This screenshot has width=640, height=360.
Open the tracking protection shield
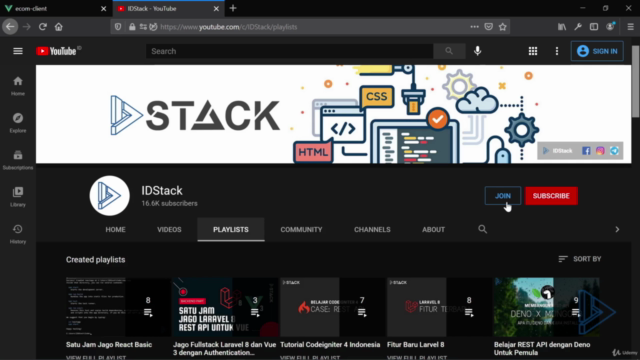[118, 27]
